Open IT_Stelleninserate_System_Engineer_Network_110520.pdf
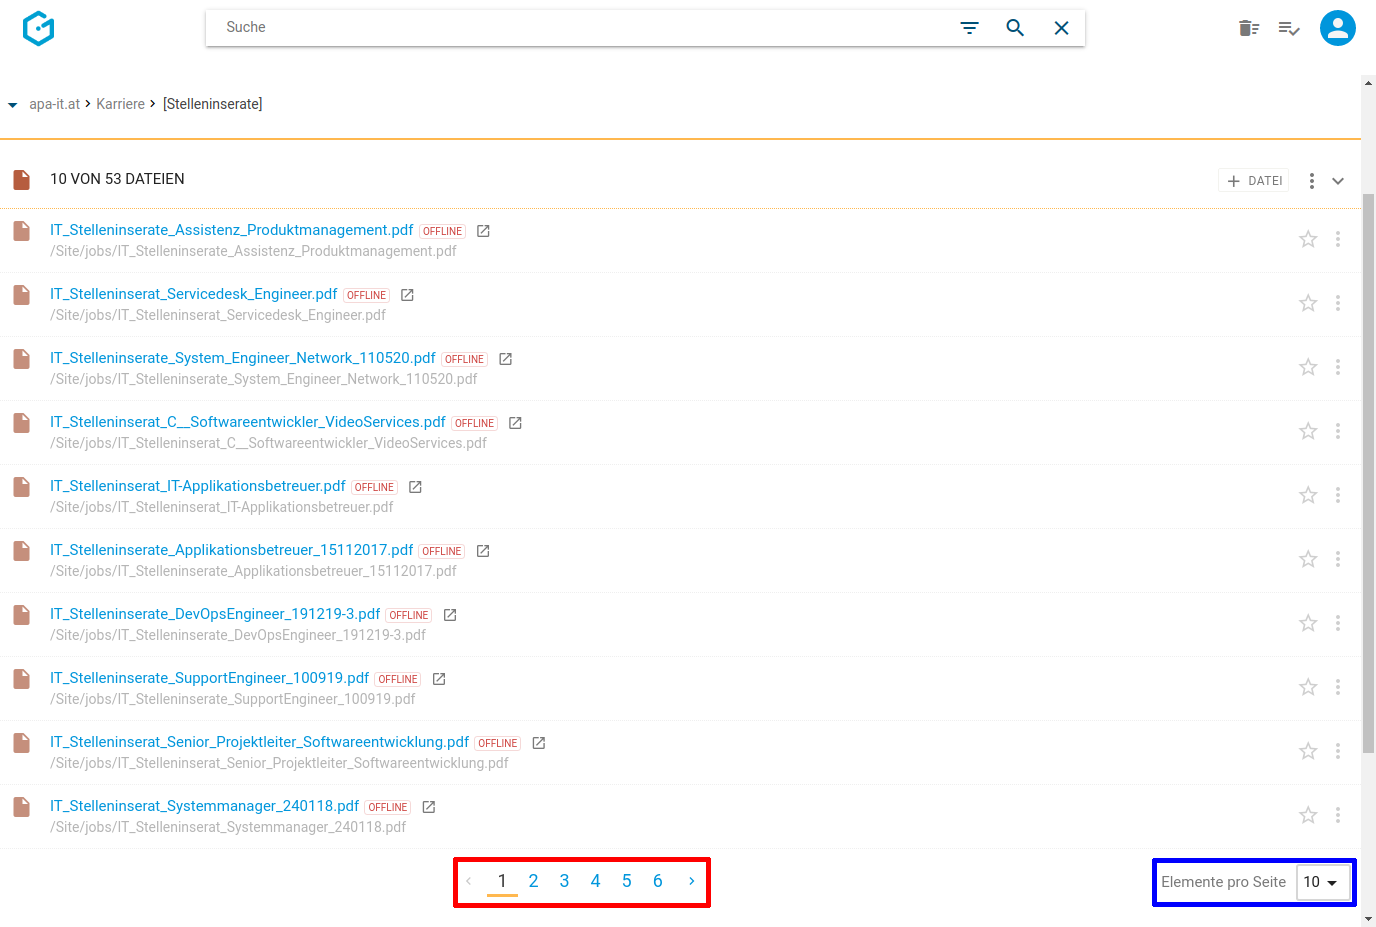This screenshot has height=927, width=1376. pos(243,358)
